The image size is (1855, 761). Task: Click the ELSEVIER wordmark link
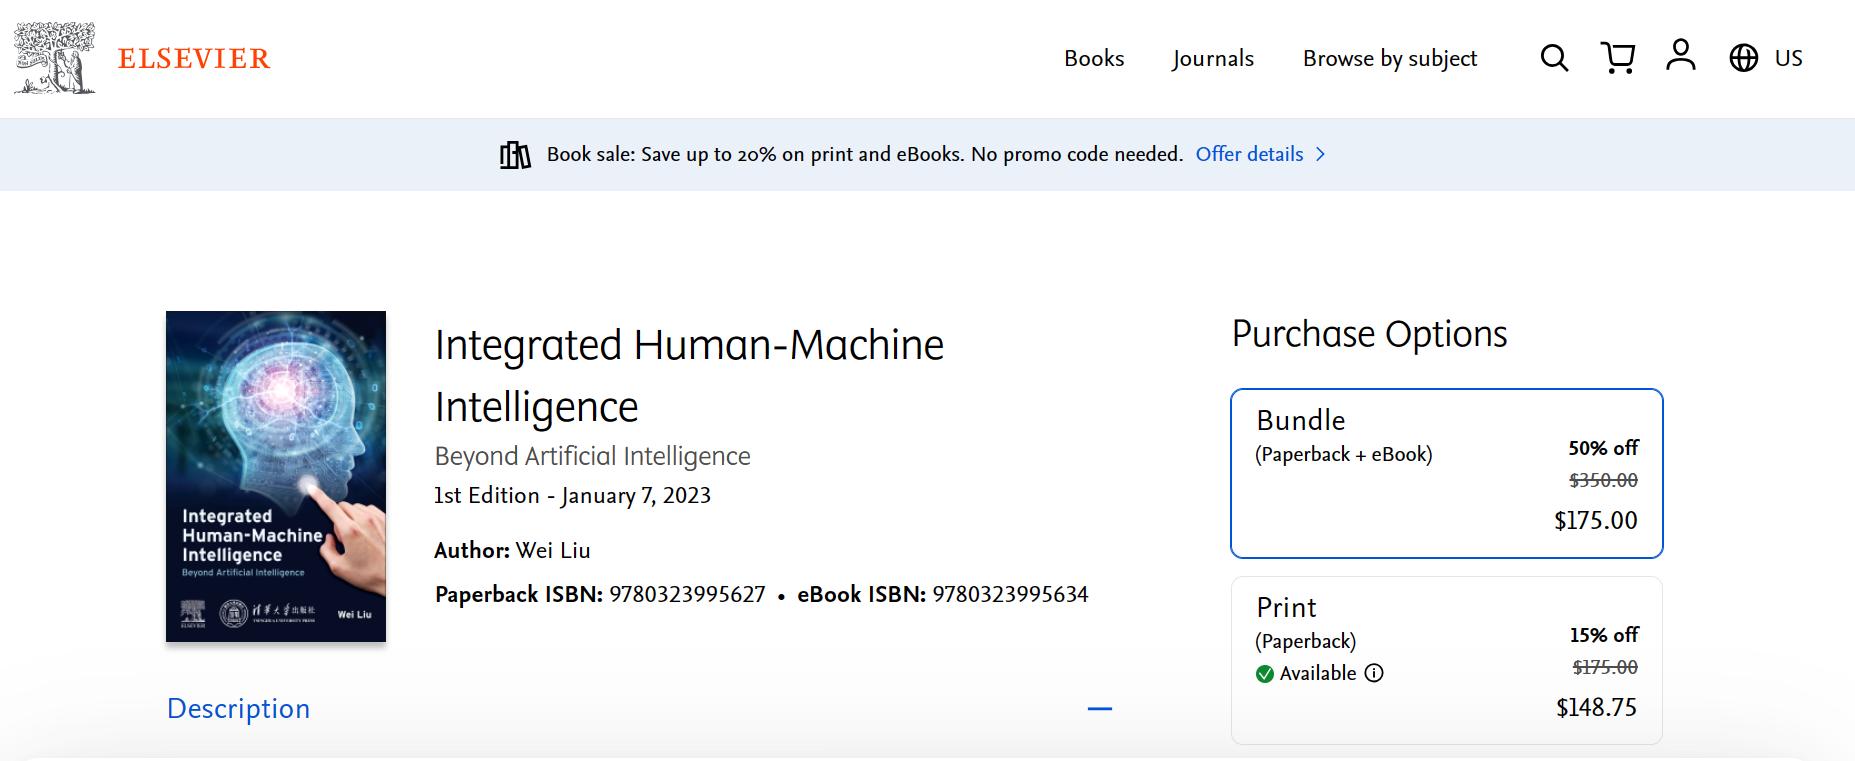194,58
